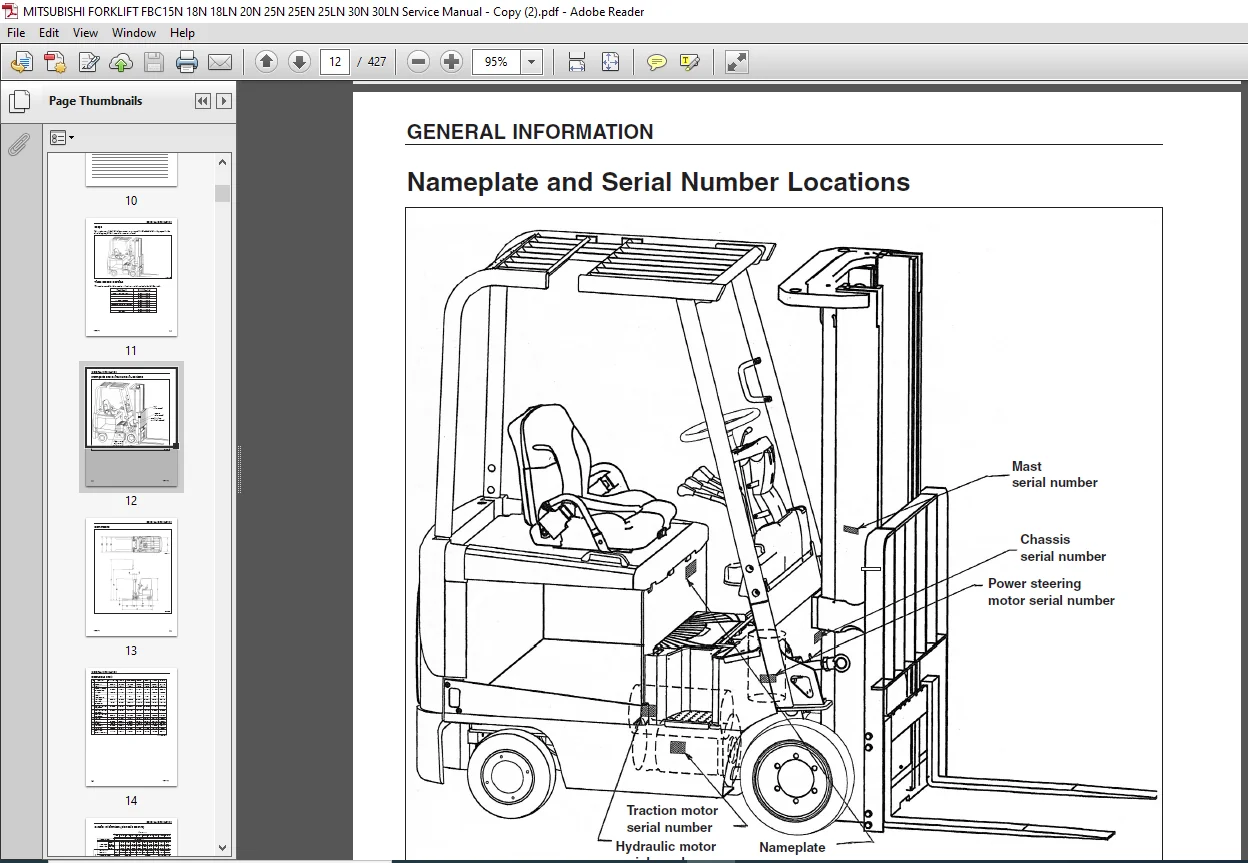1248x863 pixels.
Task: Open the thumbnails options dropdown menu
Action: (x=62, y=137)
